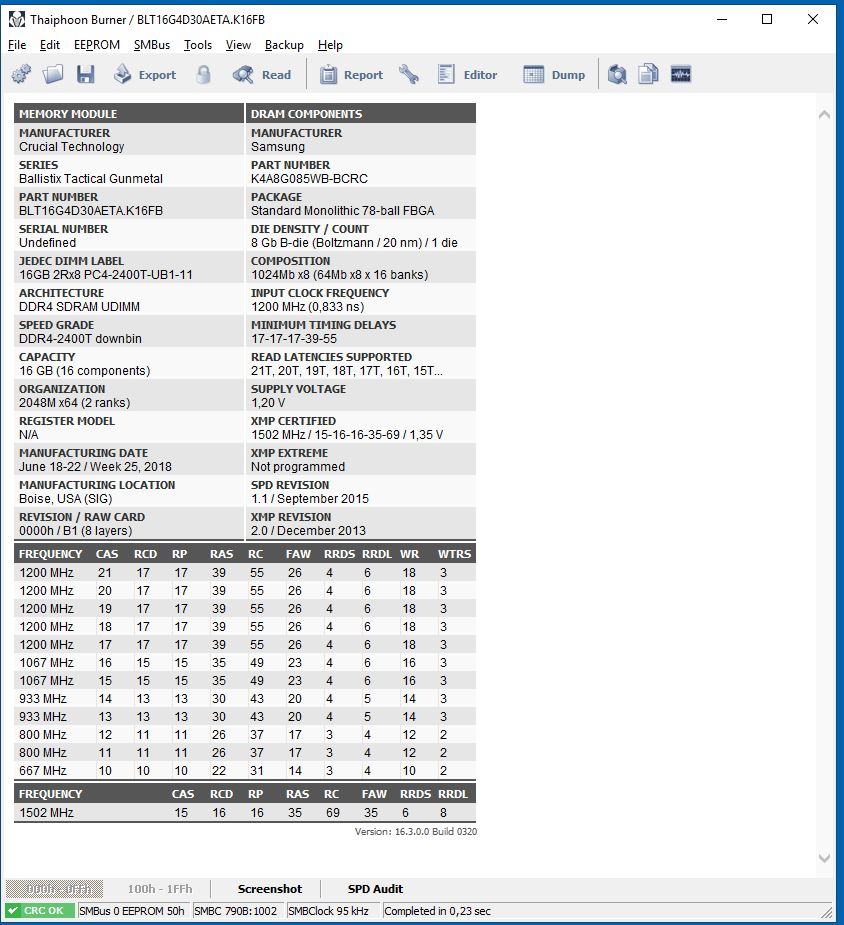Maximize the Thaiphoon Burner window
The width and height of the screenshot is (844, 925).
coord(767,19)
